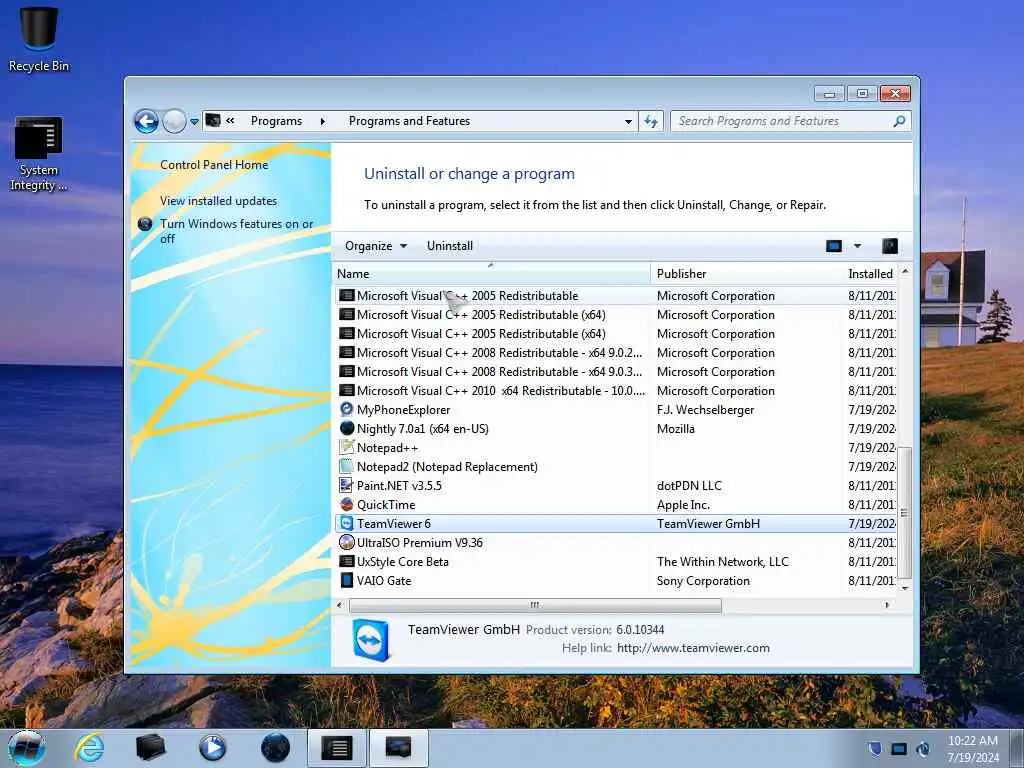
Task: Open Windows Media Player from the taskbar
Action: (212, 748)
